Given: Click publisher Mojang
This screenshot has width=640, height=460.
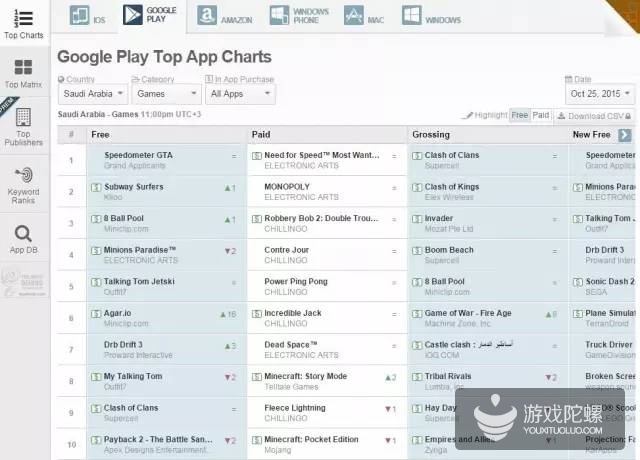Looking at the screenshot, I should click(278, 450).
